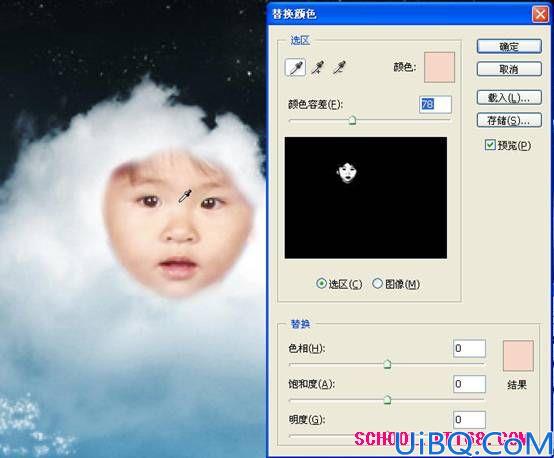Screen dimensions: 554x458
Task: Focus the 饱和度(A) saturation value field
Action: (x=469, y=384)
